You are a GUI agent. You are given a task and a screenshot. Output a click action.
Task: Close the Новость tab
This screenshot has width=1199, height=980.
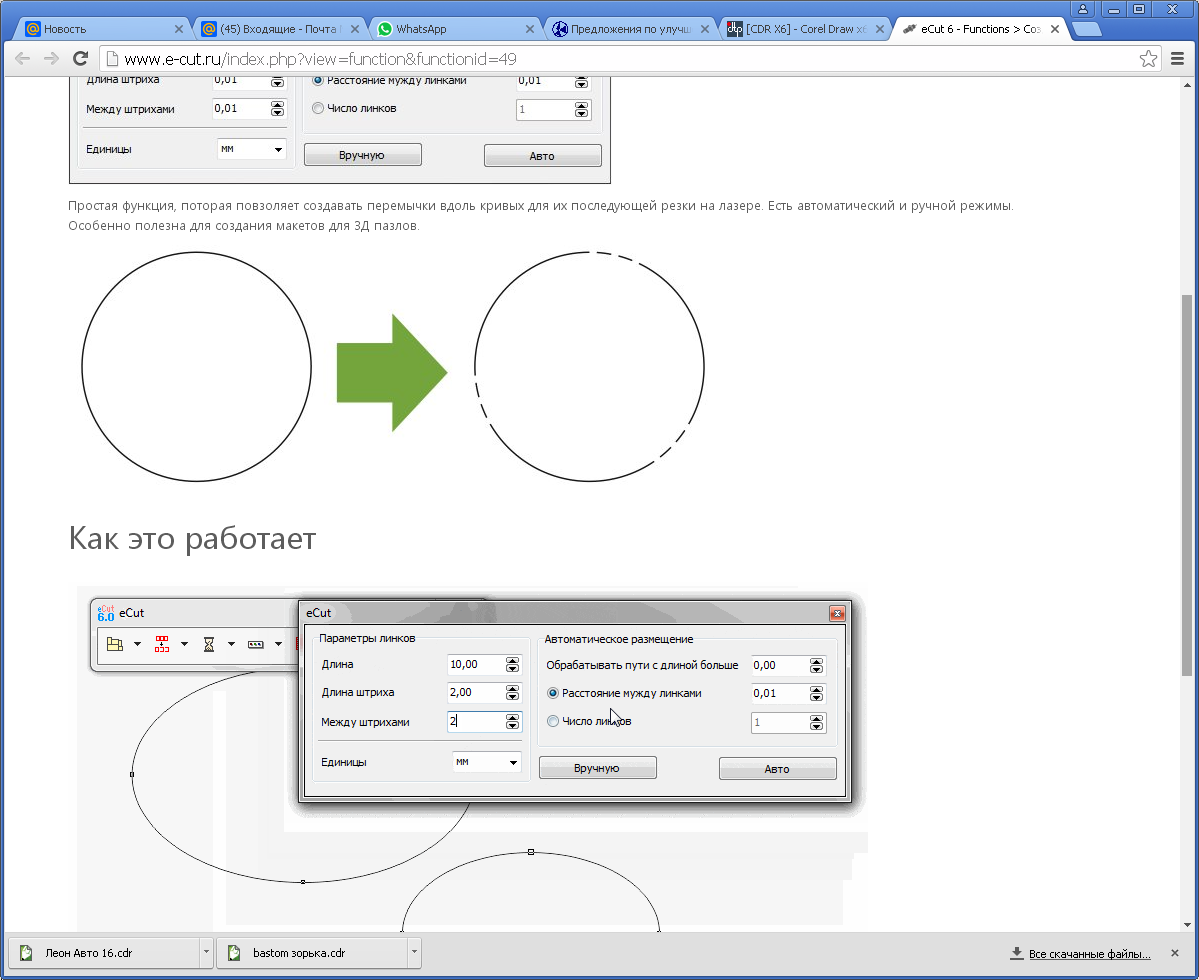[x=178, y=29]
